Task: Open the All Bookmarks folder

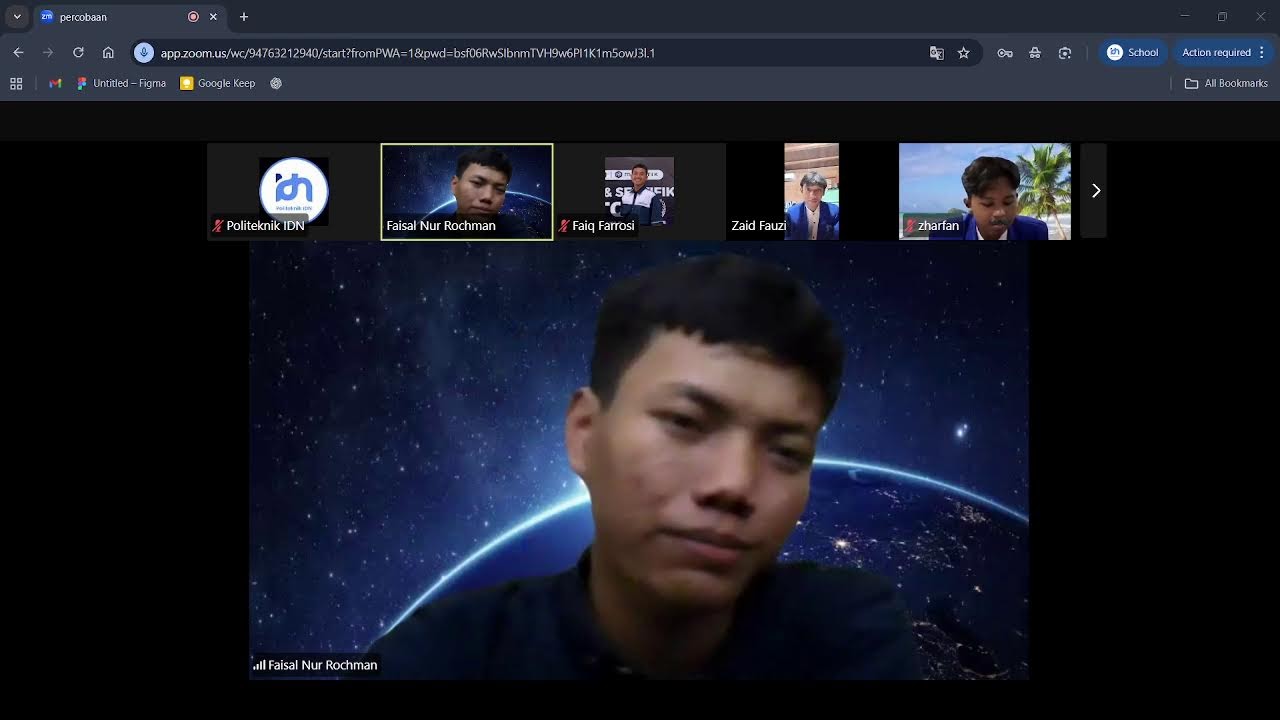Action: (x=1226, y=84)
